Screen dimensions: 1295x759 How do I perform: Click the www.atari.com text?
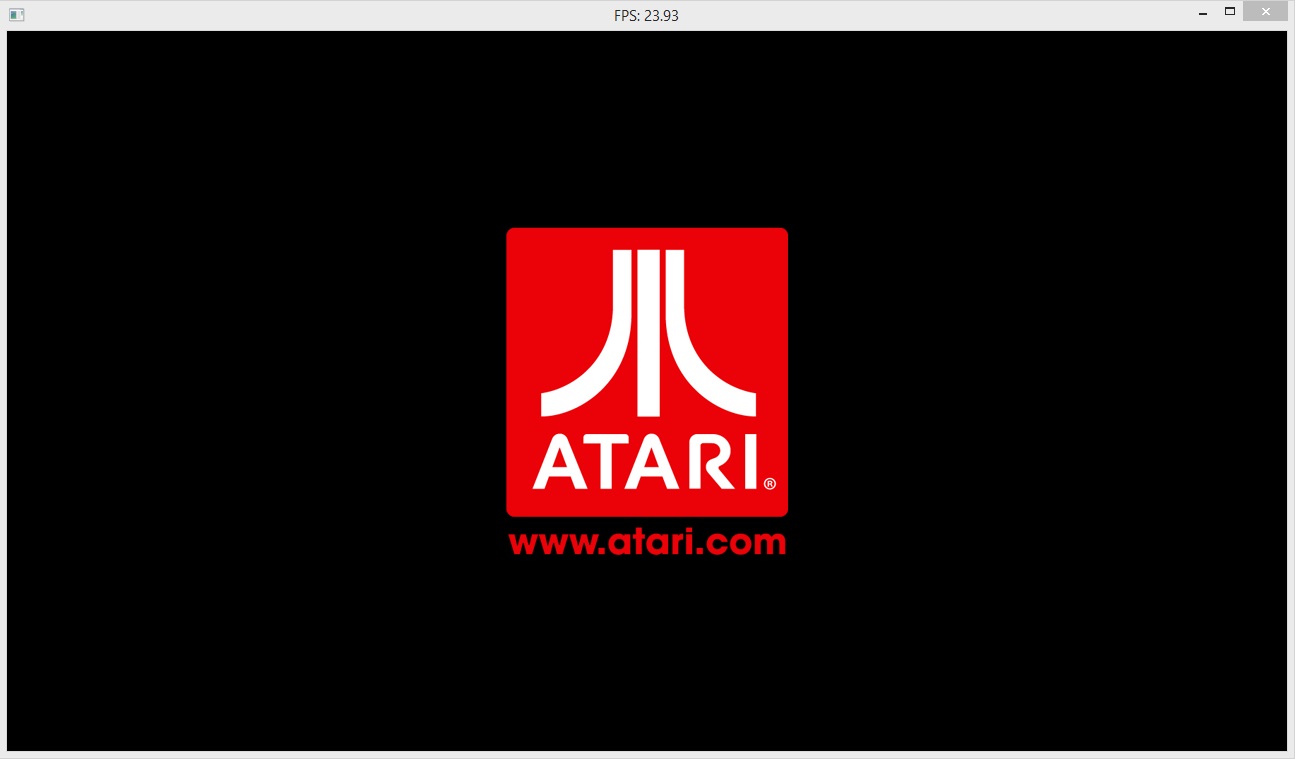click(647, 542)
